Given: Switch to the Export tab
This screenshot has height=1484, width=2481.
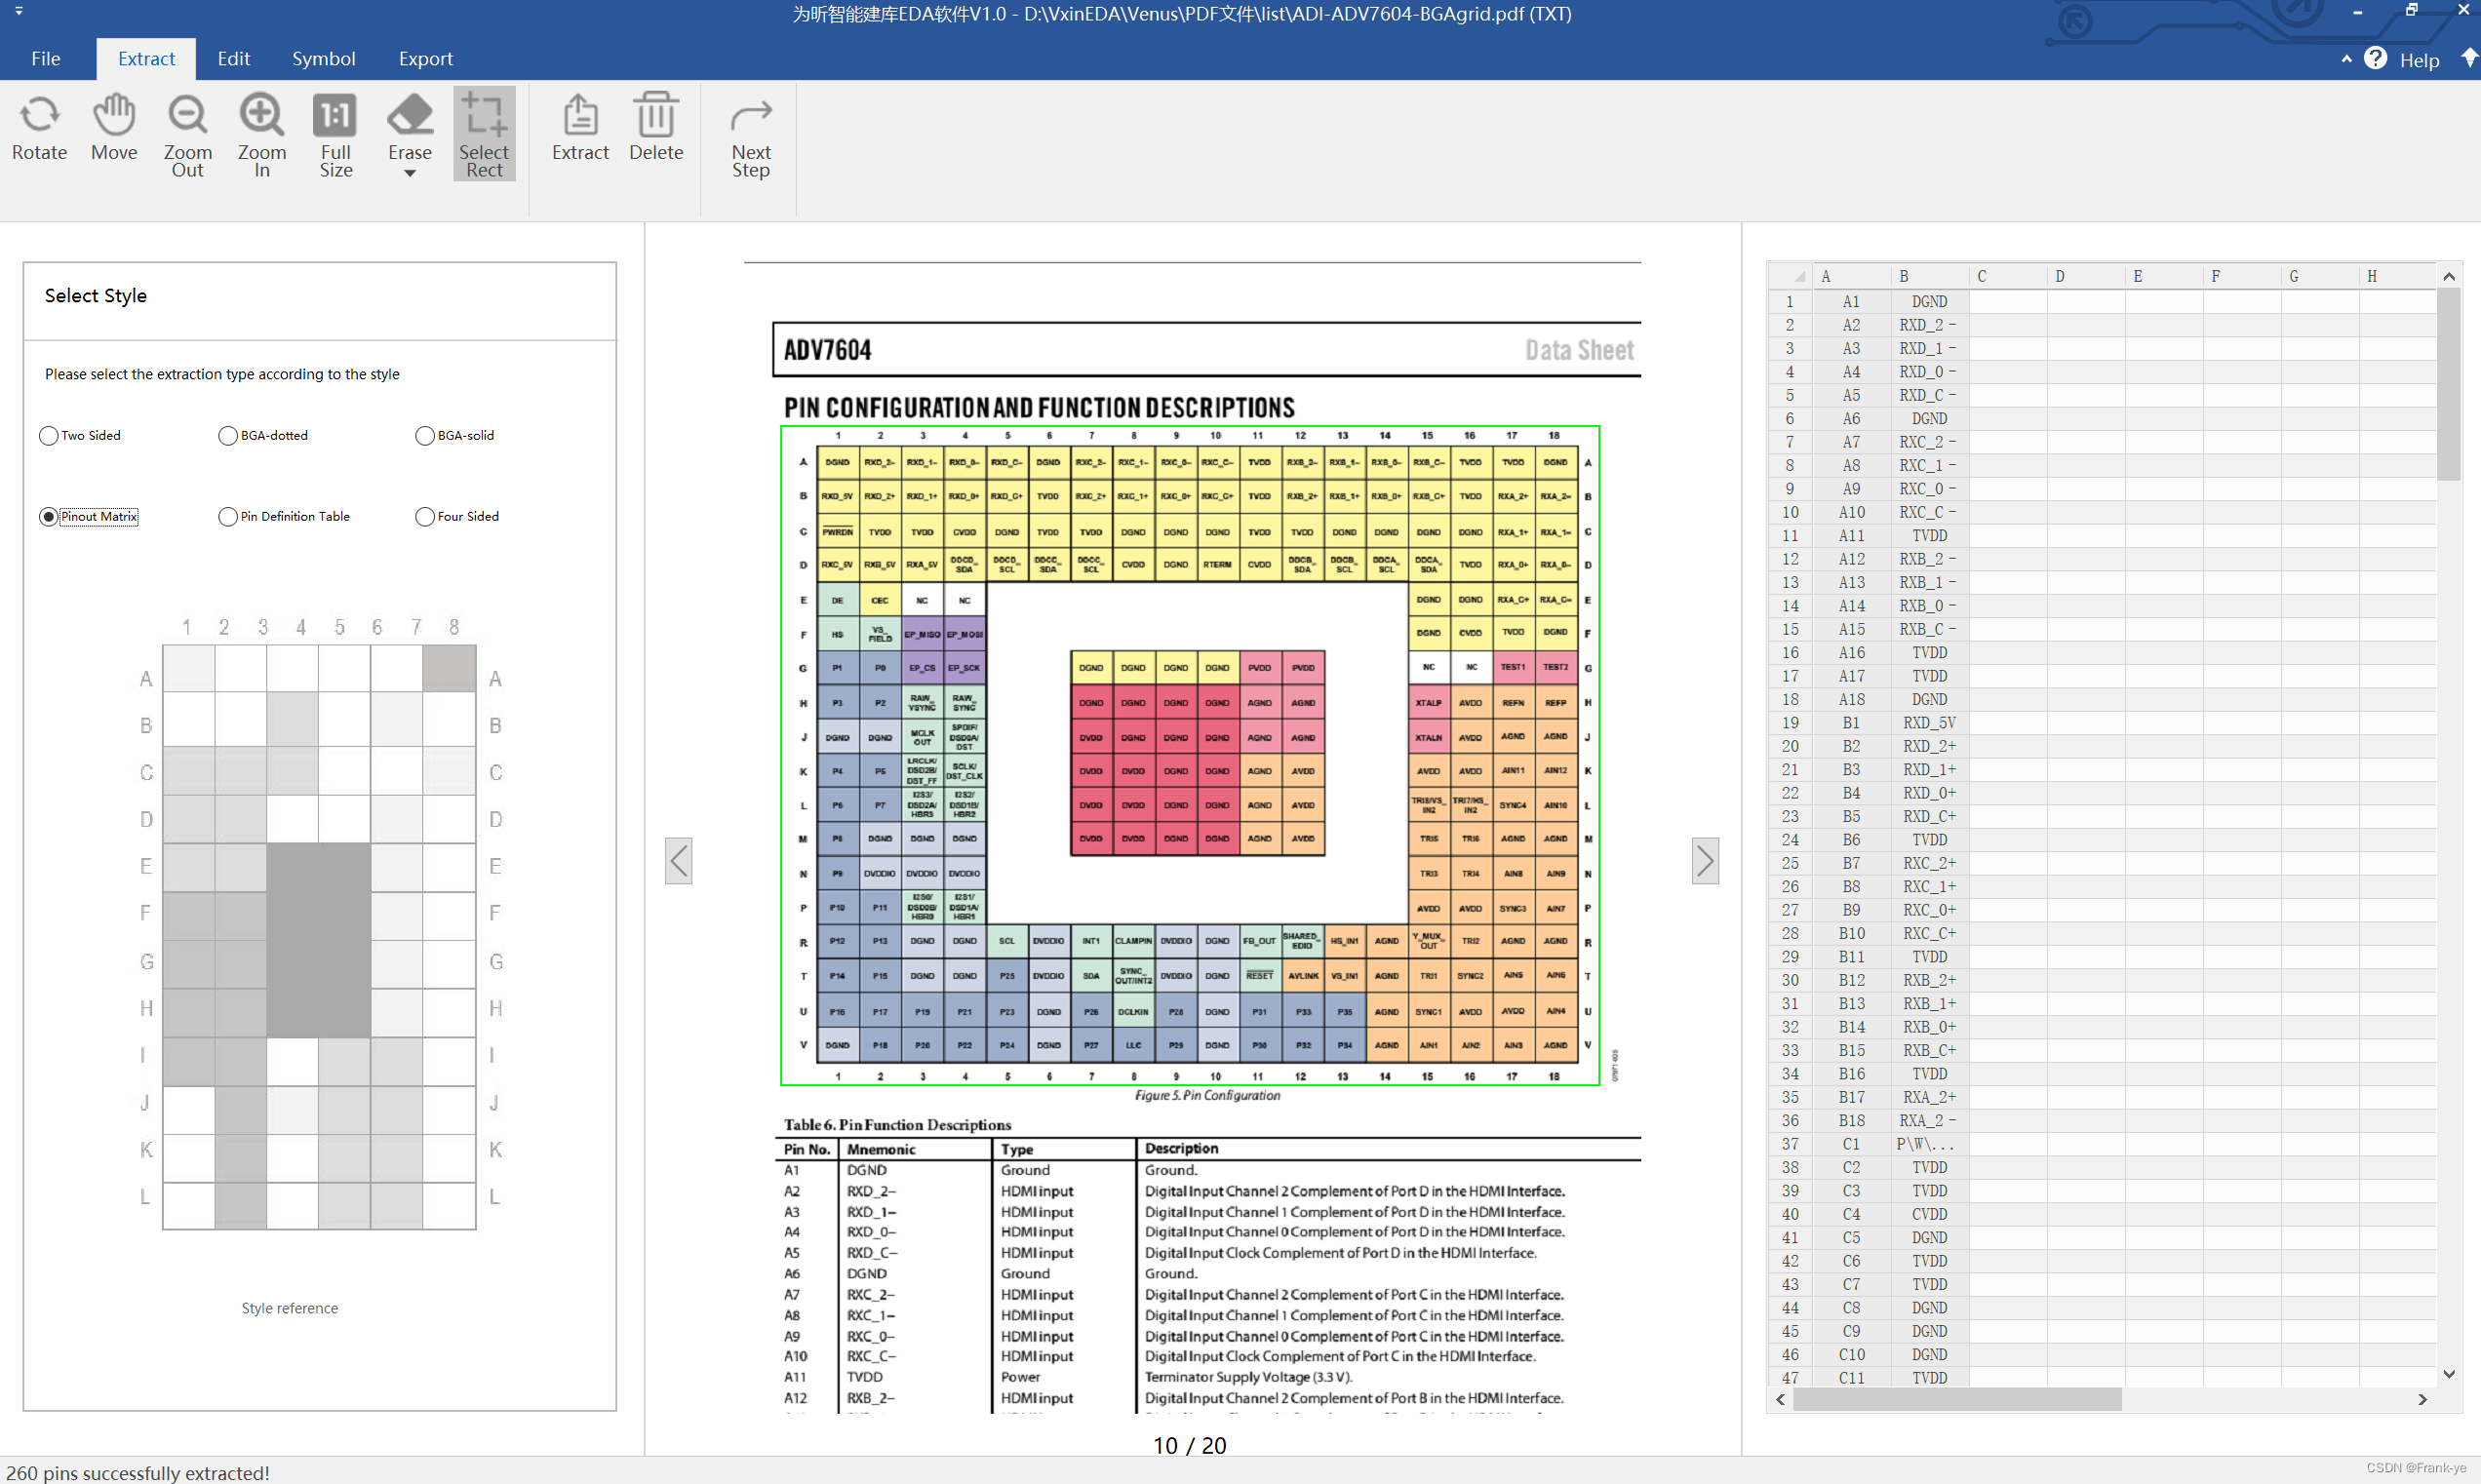Looking at the screenshot, I should [x=425, y=59].
